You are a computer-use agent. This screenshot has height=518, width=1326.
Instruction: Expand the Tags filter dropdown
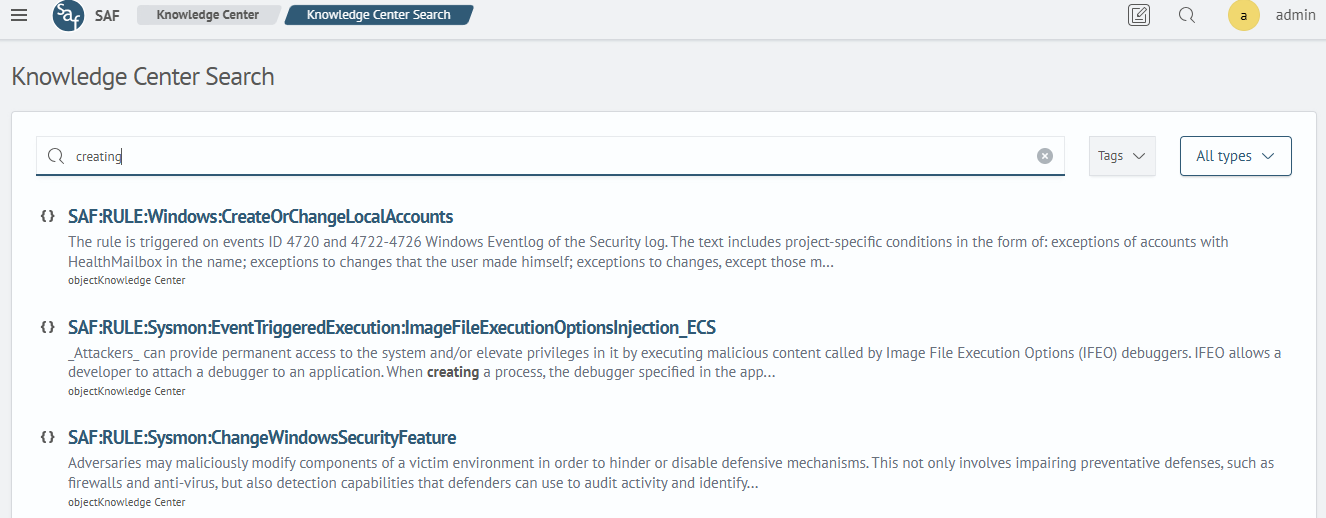coord(1122,156)
